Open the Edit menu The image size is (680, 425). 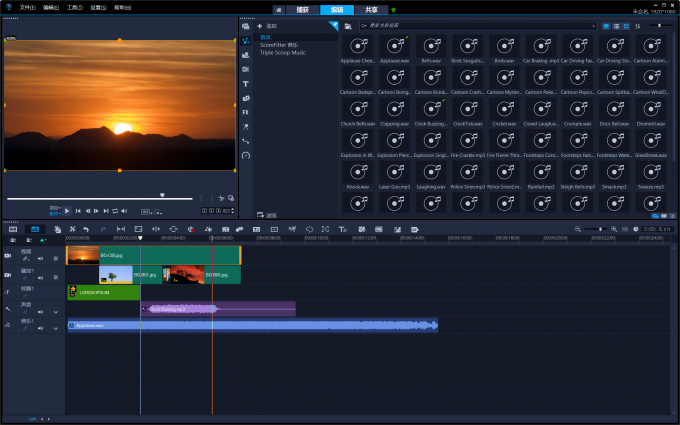[x=51, y=8]
